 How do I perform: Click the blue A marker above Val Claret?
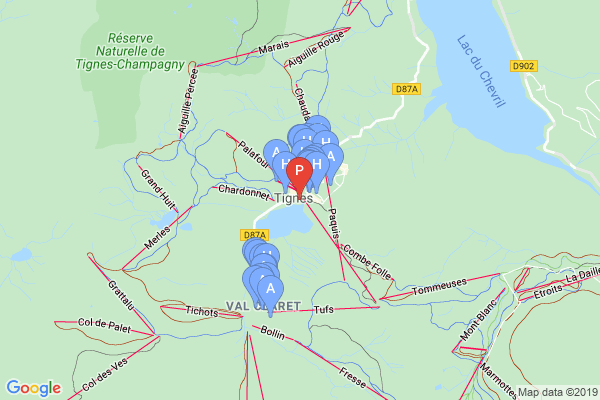[271, 289]
